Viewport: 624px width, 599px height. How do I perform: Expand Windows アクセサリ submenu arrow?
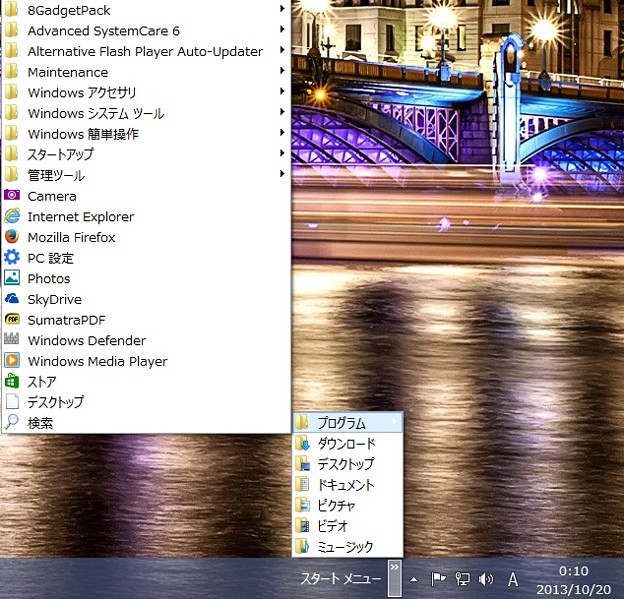[x=282, y=91]
